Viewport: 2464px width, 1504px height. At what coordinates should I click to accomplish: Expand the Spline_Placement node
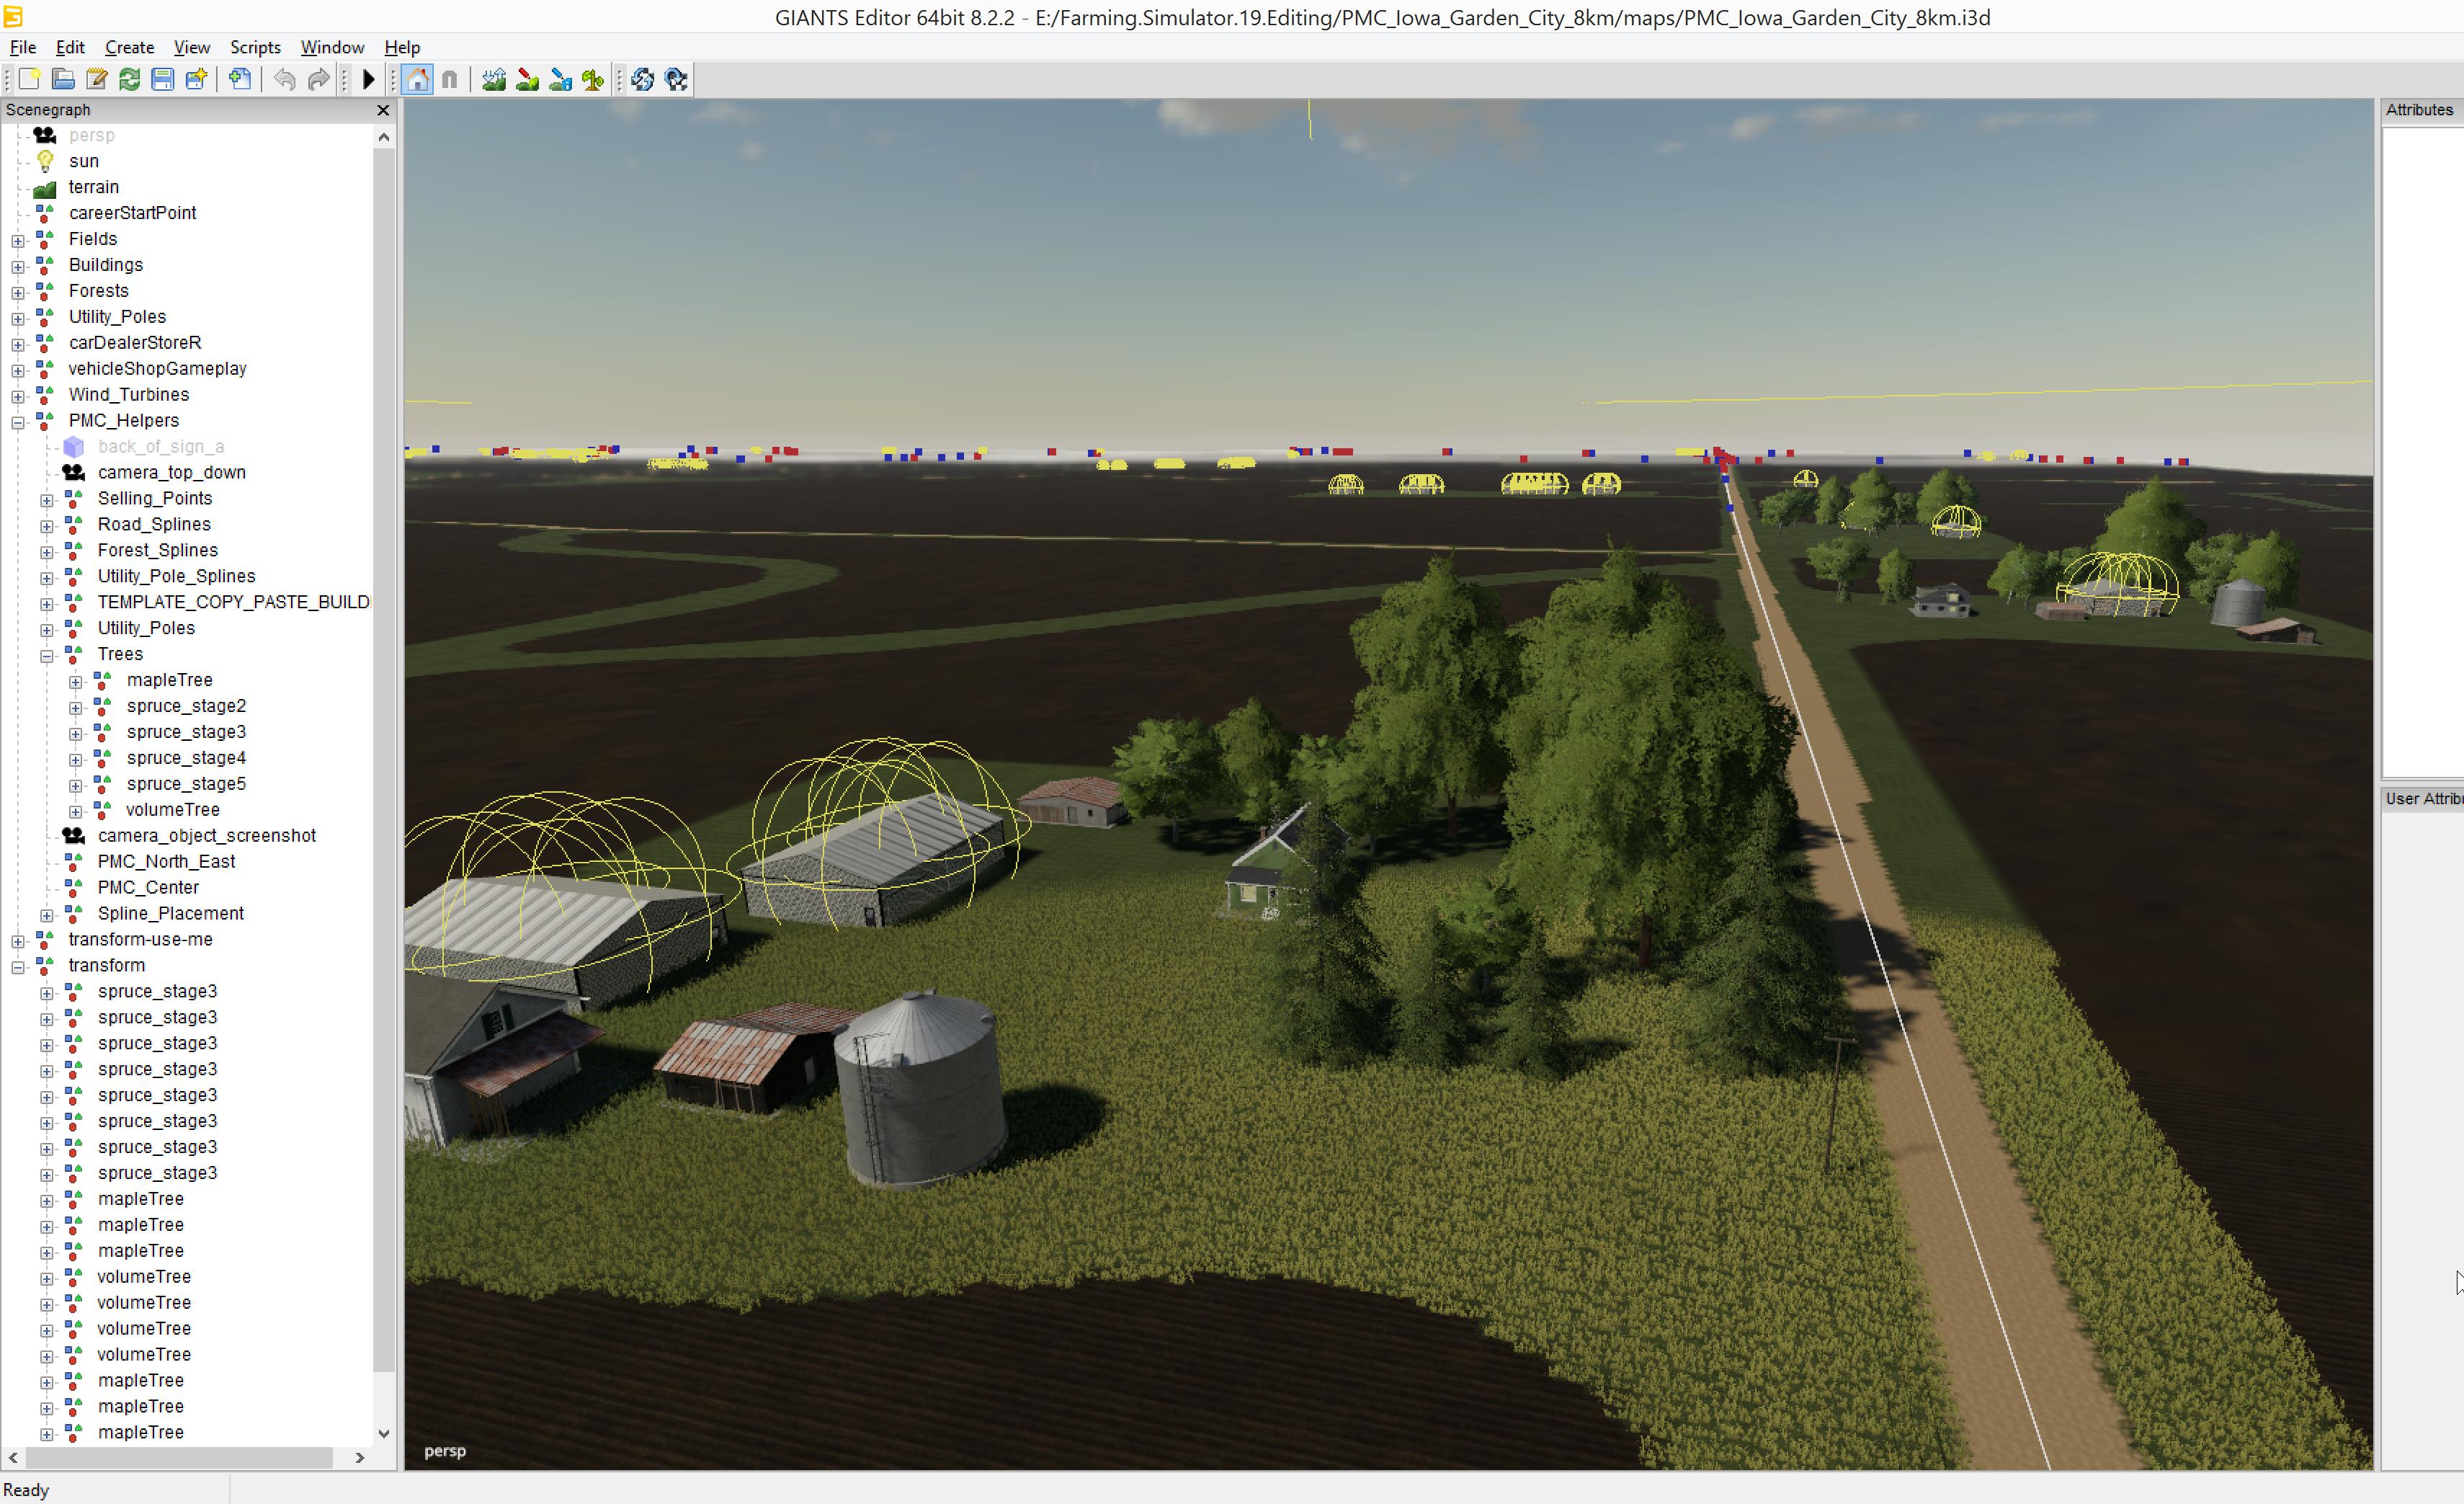(x=47, y=916)
